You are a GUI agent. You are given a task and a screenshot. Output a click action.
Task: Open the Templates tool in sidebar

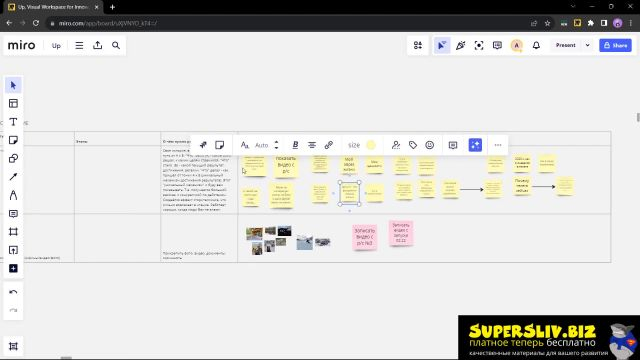point(13,103)
